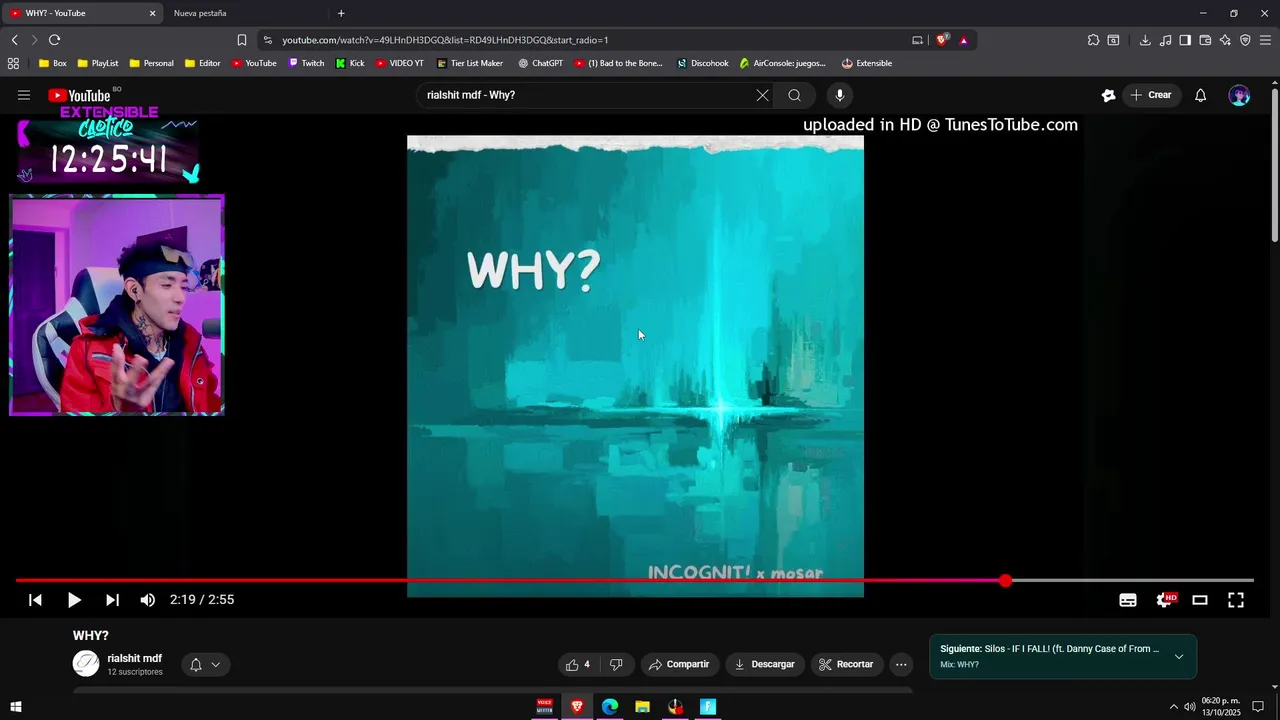1280x720 pixels.
Task: Open Crear create menu
Action: (x=1150, y=95)
